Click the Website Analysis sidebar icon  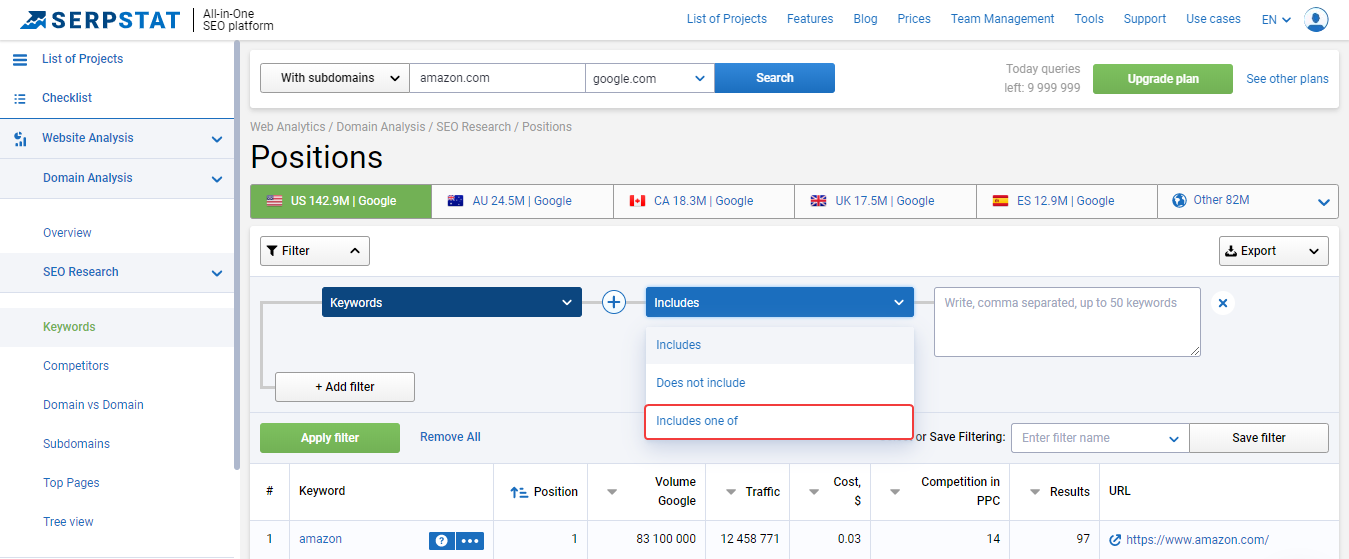pyautogui.click(x=20, y=139)
